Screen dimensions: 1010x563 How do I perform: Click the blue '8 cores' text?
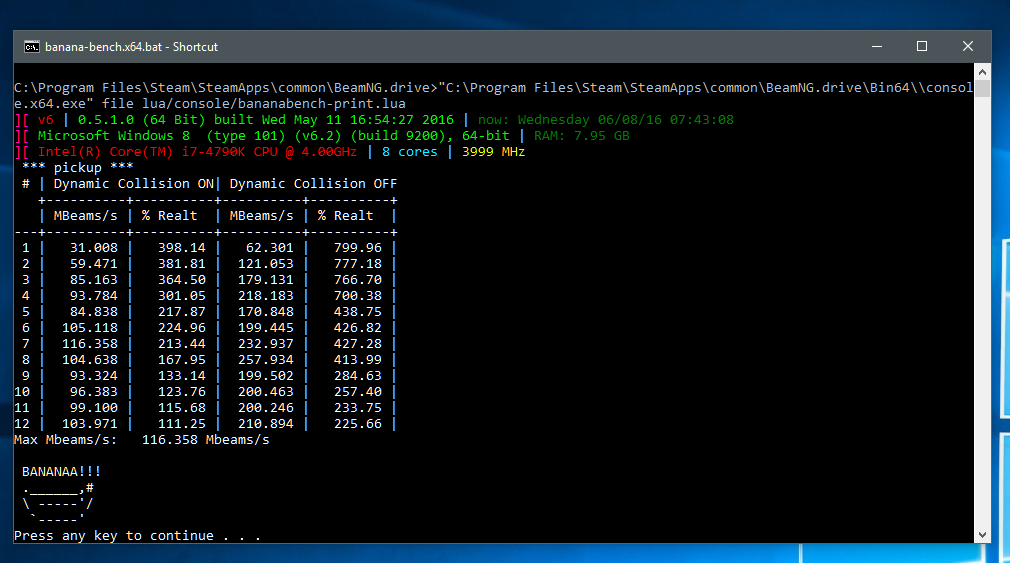tap(410, 152)
